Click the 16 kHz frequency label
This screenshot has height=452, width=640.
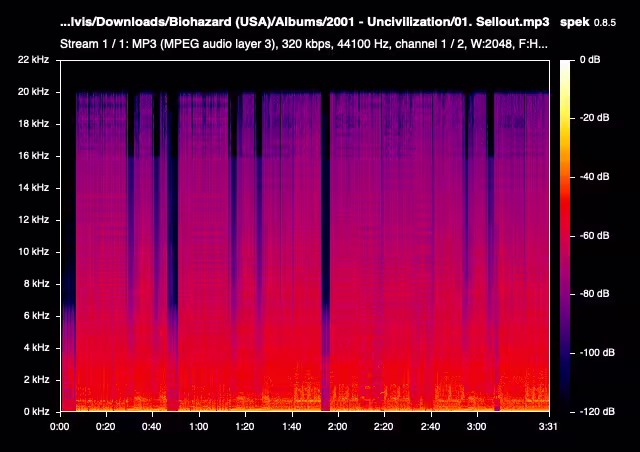(33, 156)
